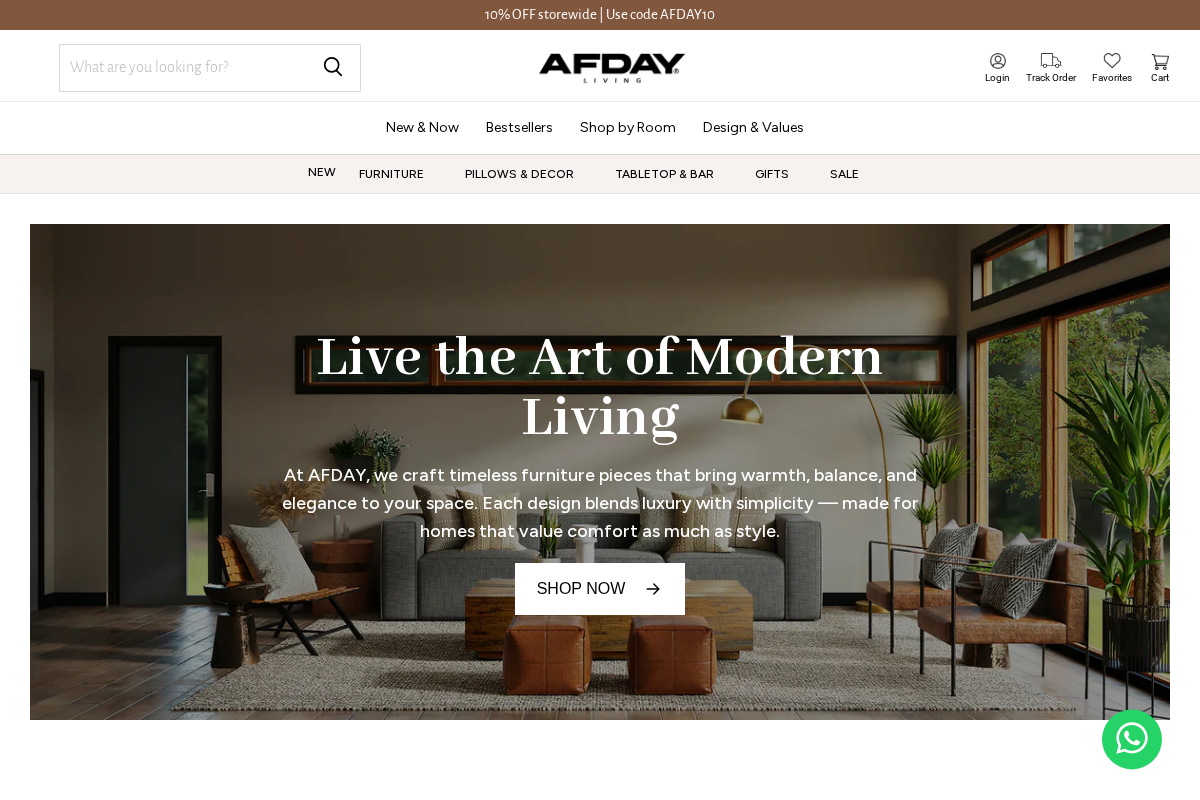Screen dimensions: 1200x800
Task: Open Bestsellers menu item
Action: [x=519, y=127]
